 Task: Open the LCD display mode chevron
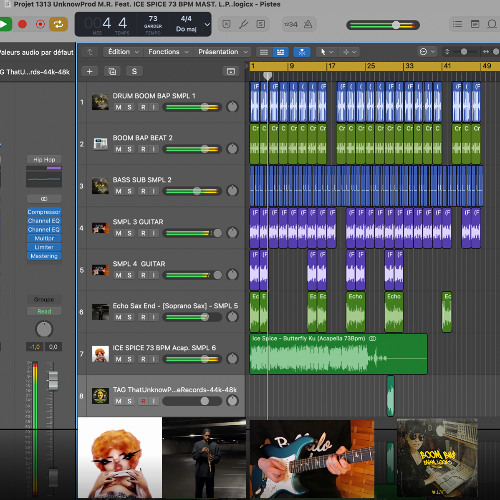pos(207,24)
